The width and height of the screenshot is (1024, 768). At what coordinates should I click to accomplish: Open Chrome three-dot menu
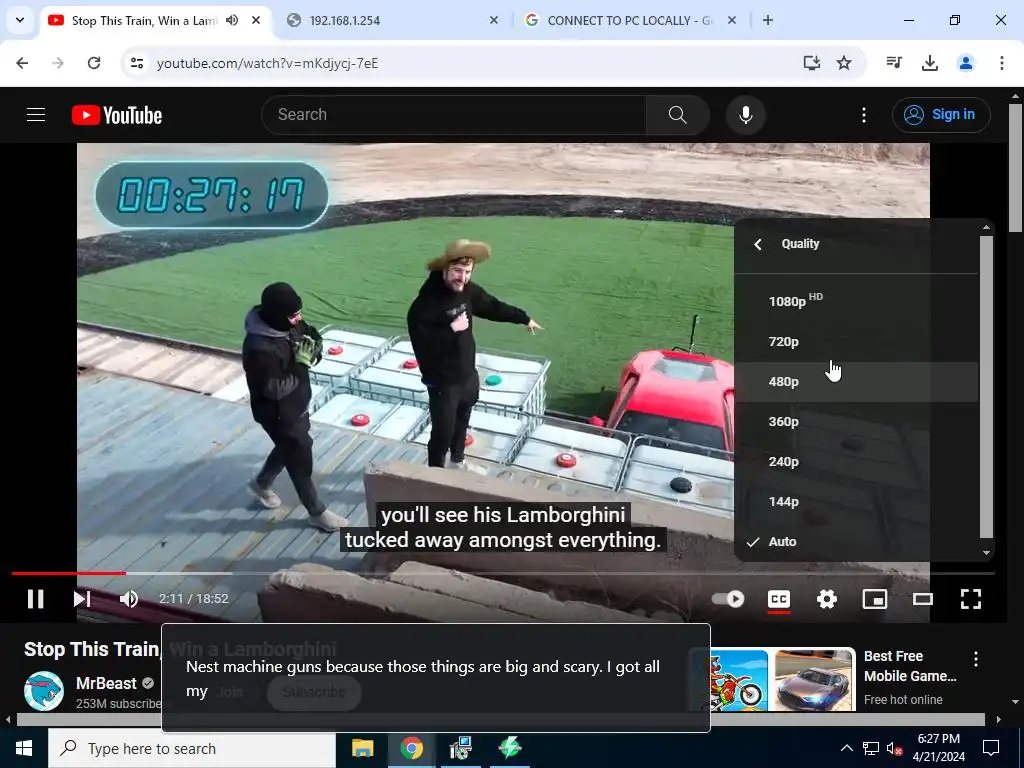[x=1001, y=63]
